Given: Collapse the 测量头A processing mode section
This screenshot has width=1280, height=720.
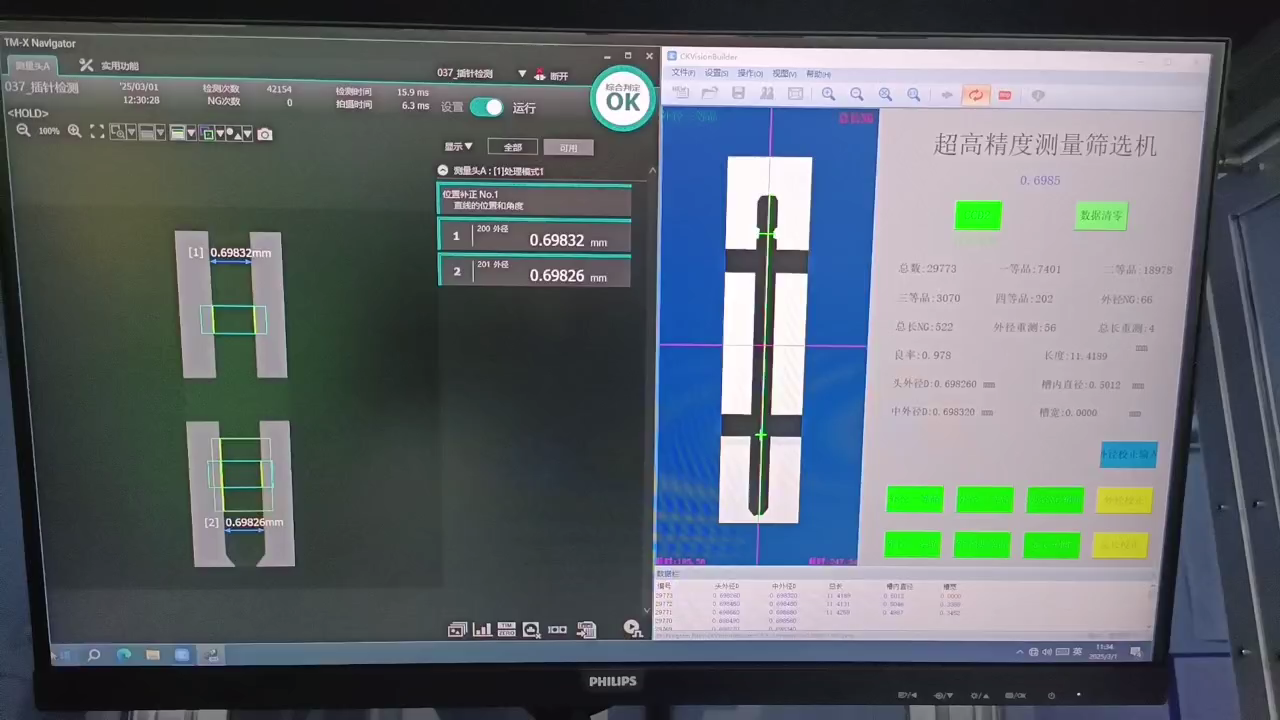Looking at the screenshot, I should click(x=443, y=171).
